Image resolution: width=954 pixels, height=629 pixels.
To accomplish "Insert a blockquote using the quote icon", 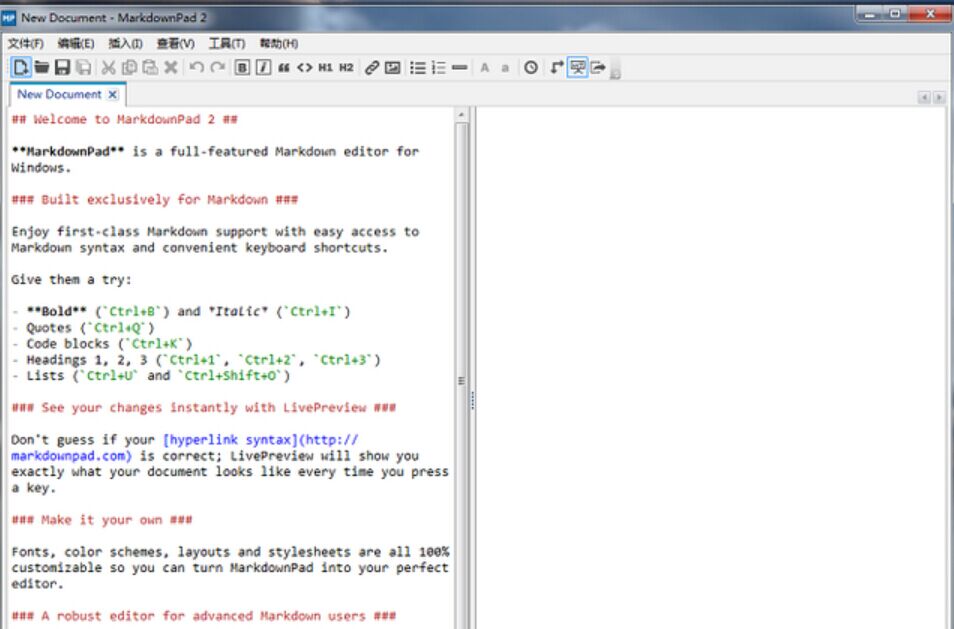I will coord(284,68).
